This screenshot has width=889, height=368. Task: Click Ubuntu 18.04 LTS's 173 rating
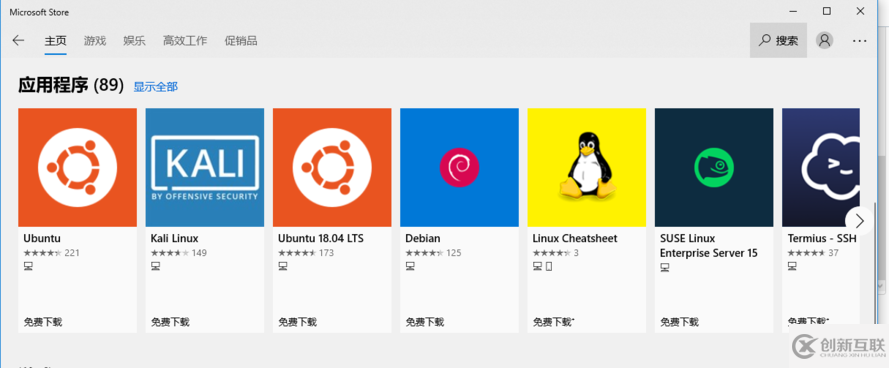tap(306, 253)
